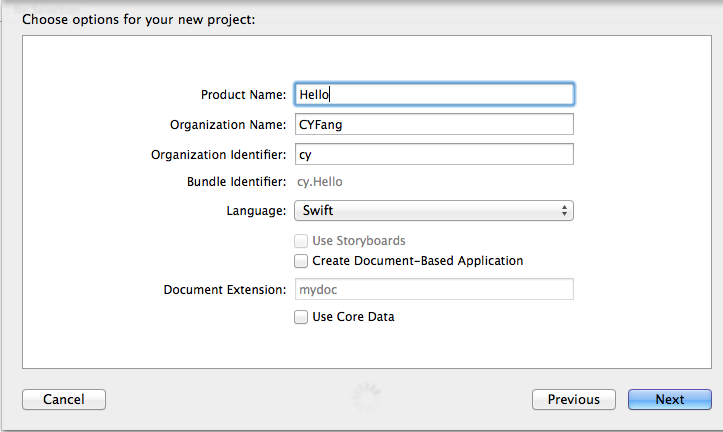723x432 pixels.
Task: Click the cy.Hello bundle identifier text
Action: click(321, 182)
